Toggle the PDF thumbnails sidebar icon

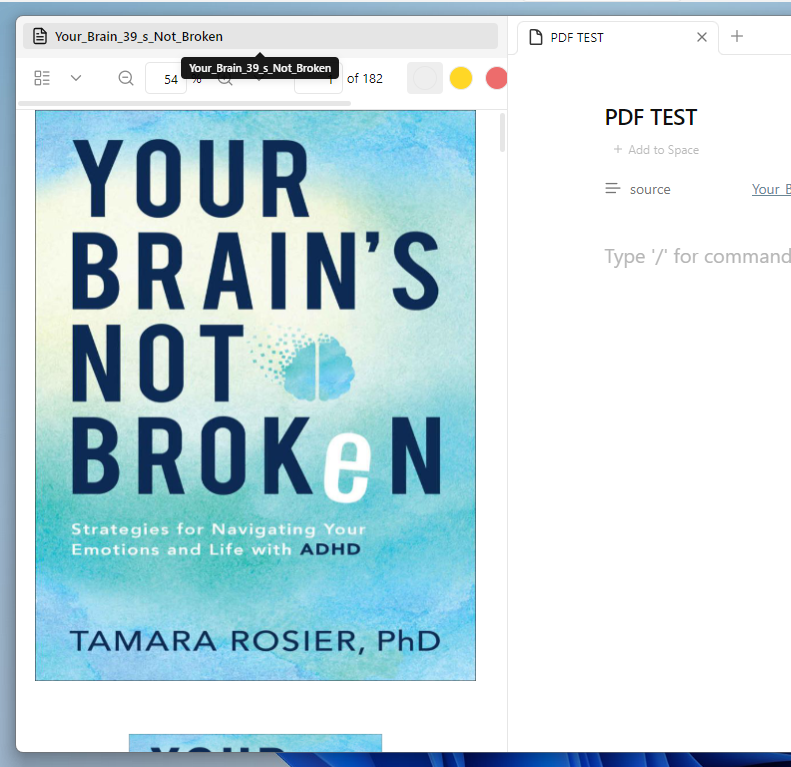click(42, 78)
